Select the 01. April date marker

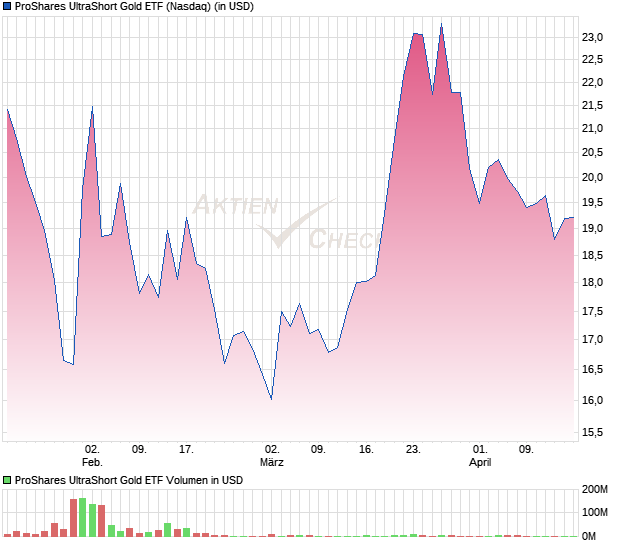point(480,455)
